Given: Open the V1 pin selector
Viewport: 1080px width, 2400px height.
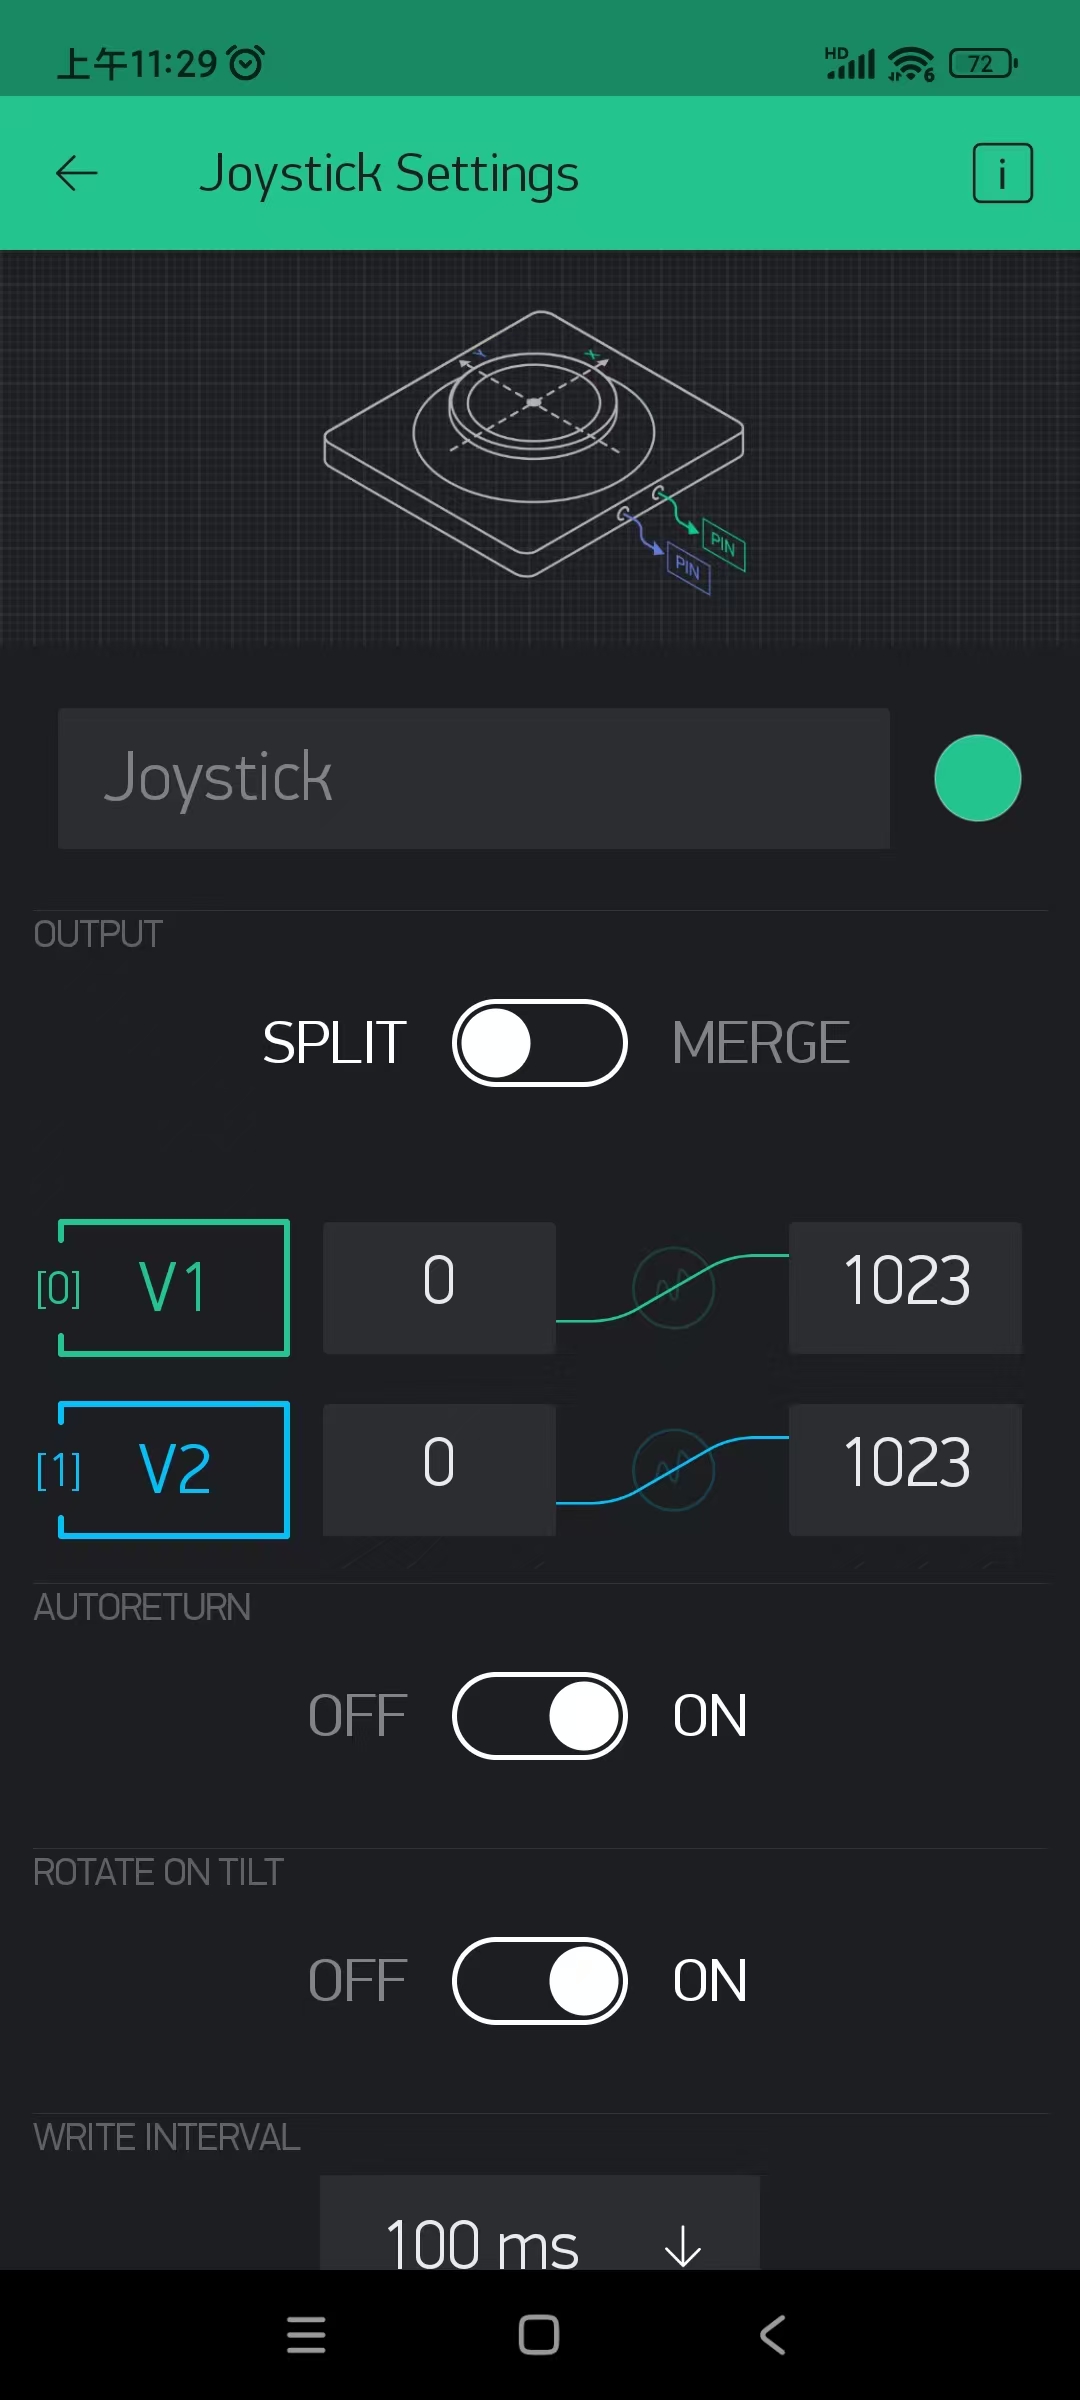Looking at the screenshot, I should (x=174, y=1288).
